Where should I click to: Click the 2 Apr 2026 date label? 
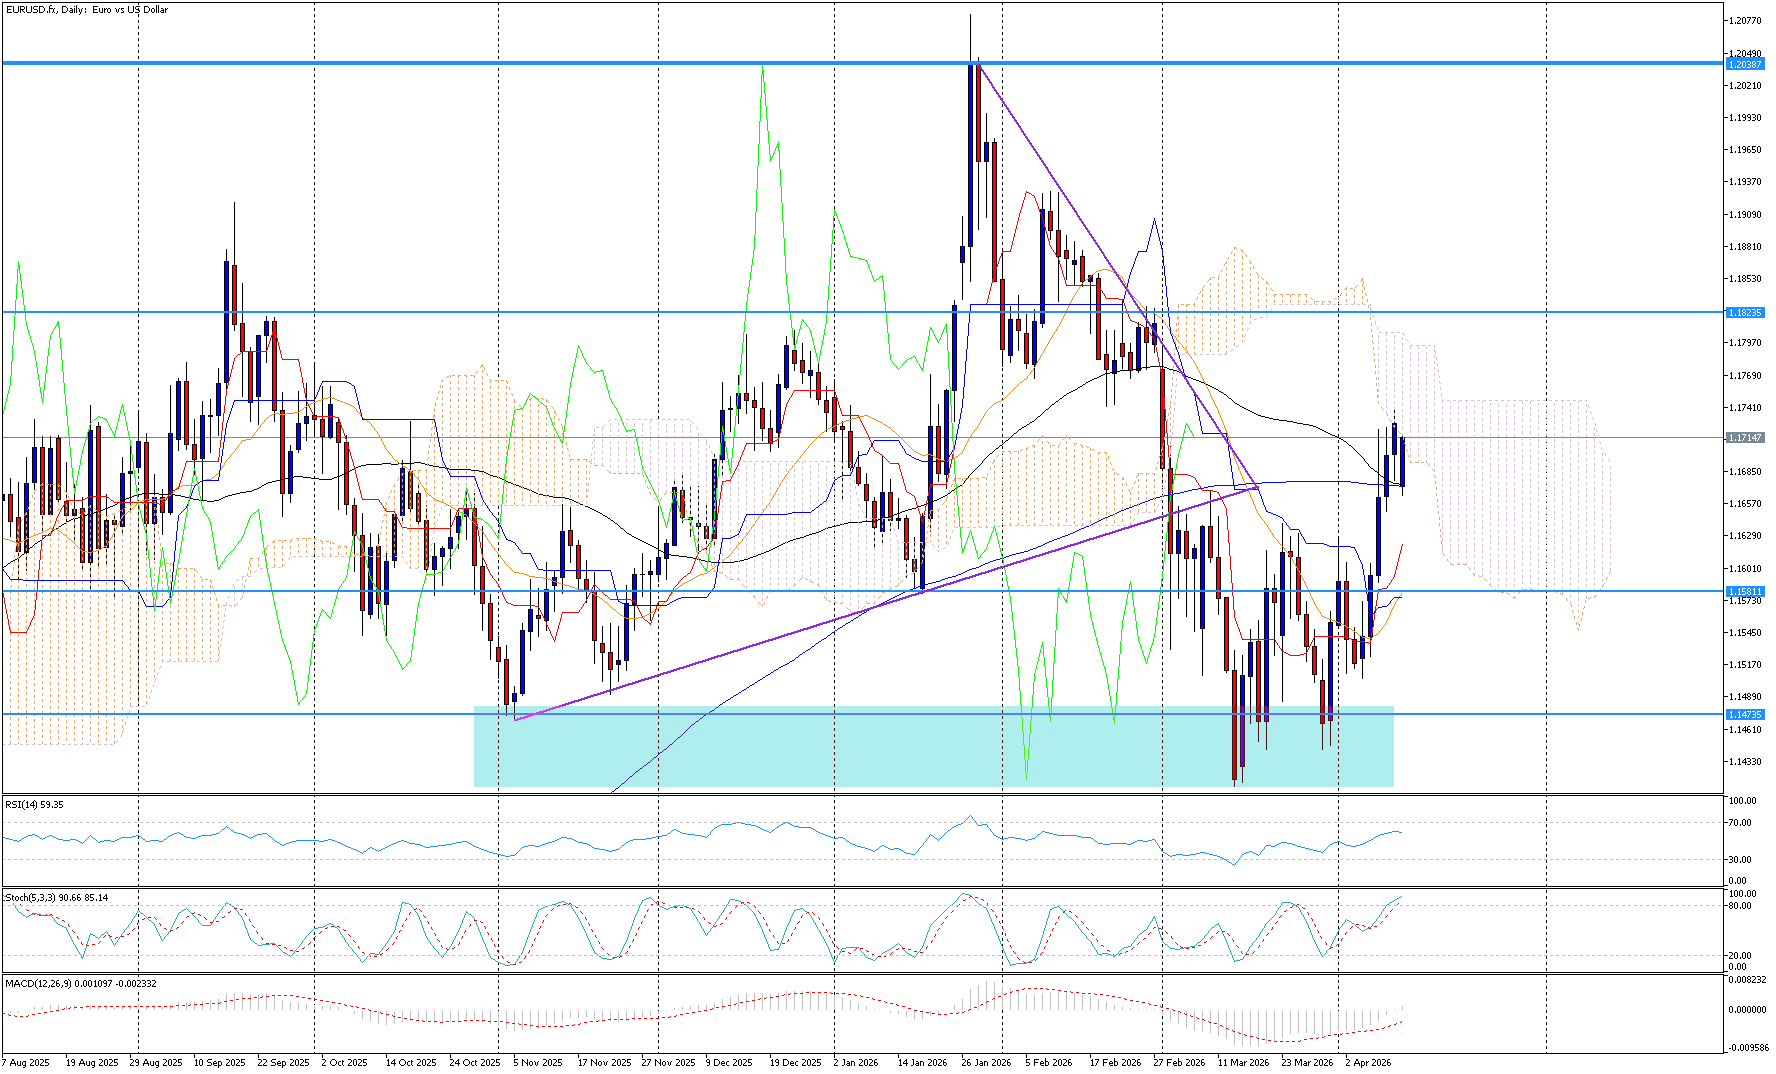(x=1368, y=1063)
